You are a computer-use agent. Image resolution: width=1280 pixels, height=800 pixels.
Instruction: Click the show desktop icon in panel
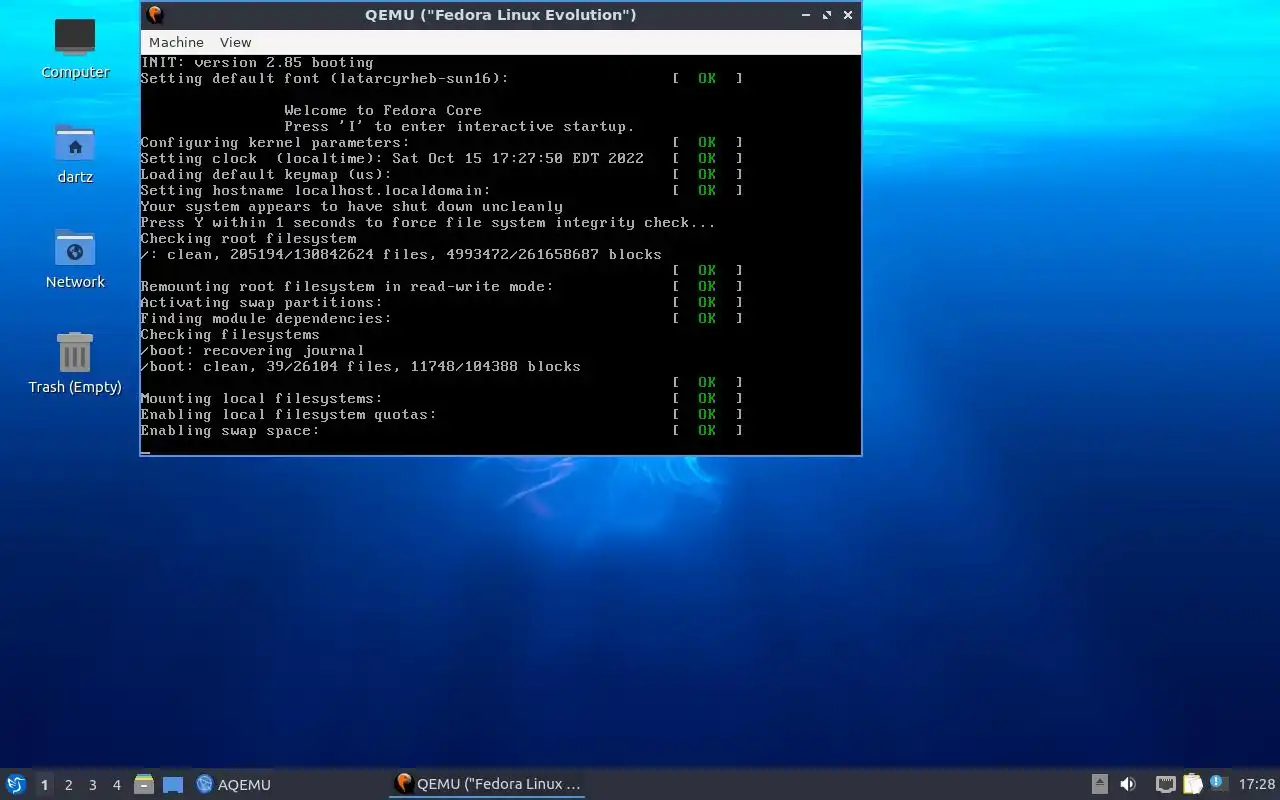172,785
